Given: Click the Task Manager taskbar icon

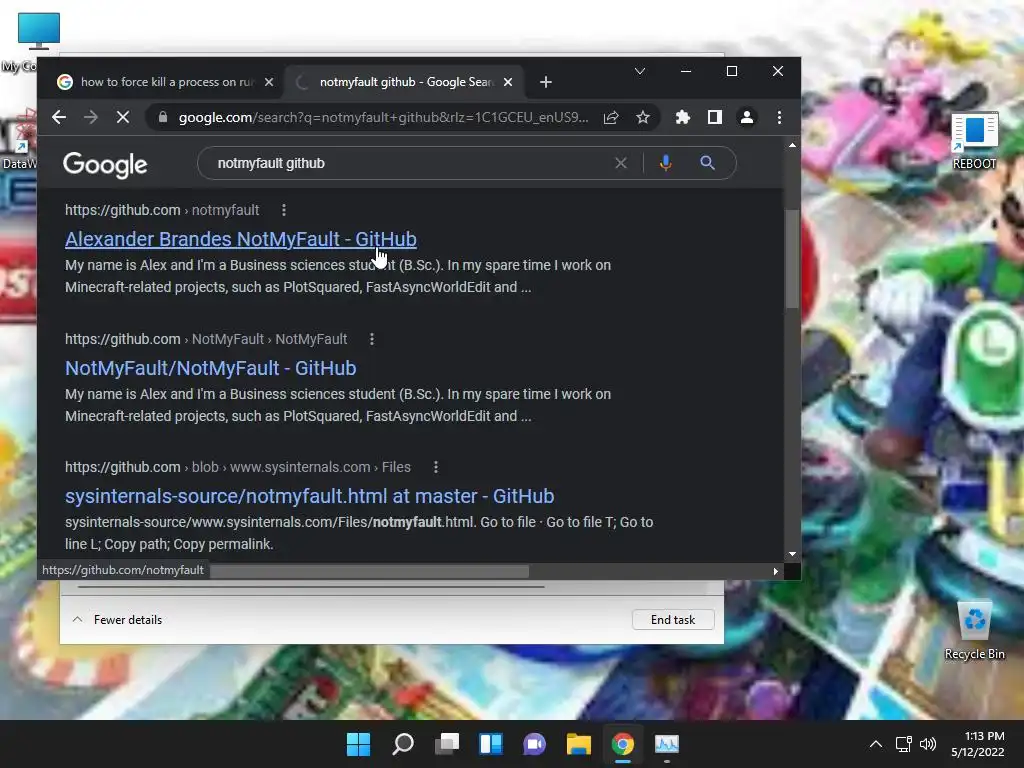Looking at the screenshot, I should pyautogui.click(x=667, y=744).
